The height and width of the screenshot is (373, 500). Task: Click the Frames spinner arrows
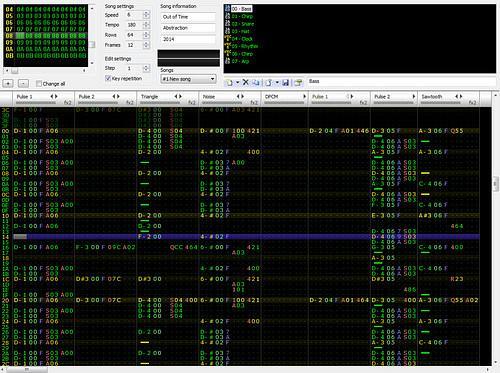click(146, 45)
